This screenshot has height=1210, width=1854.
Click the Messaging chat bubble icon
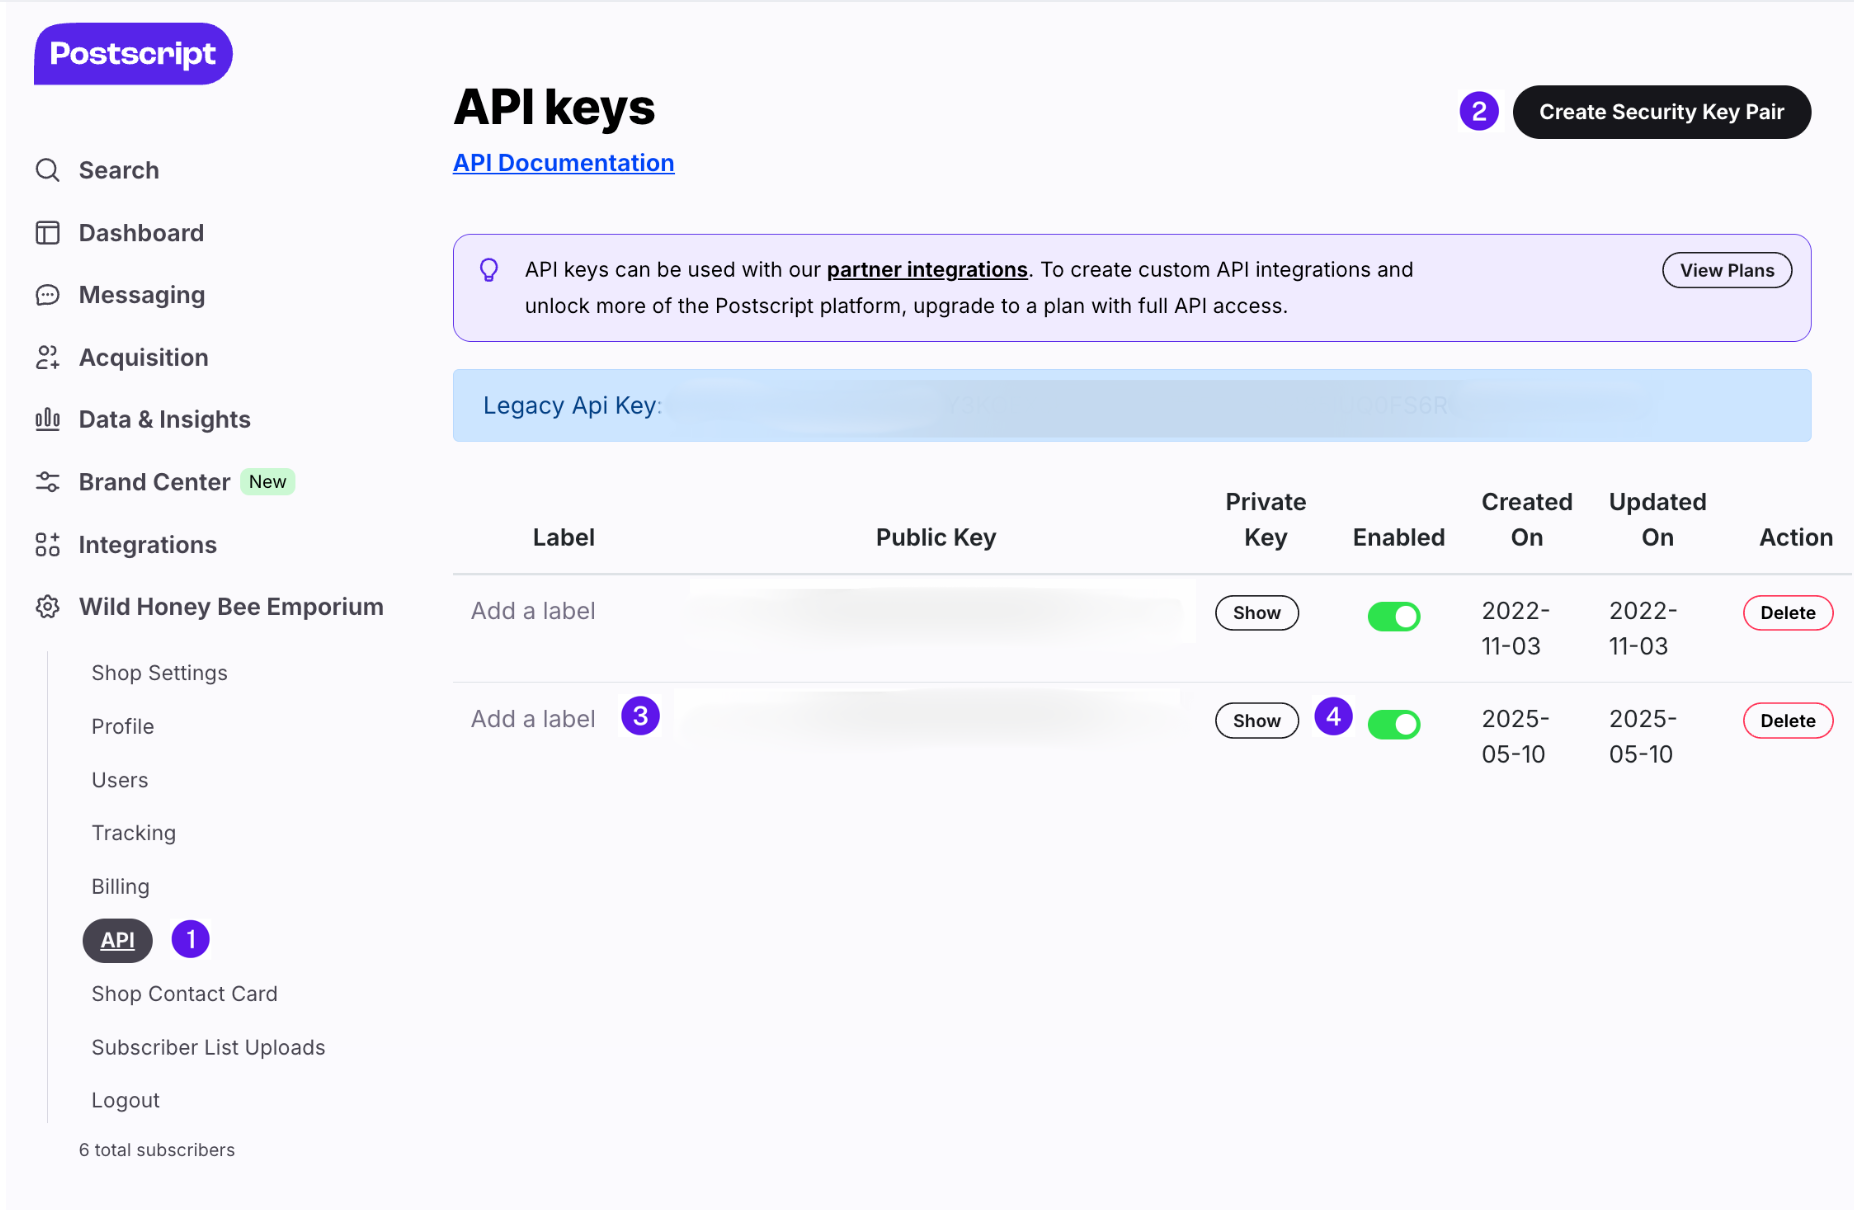(x=47, y=295)
